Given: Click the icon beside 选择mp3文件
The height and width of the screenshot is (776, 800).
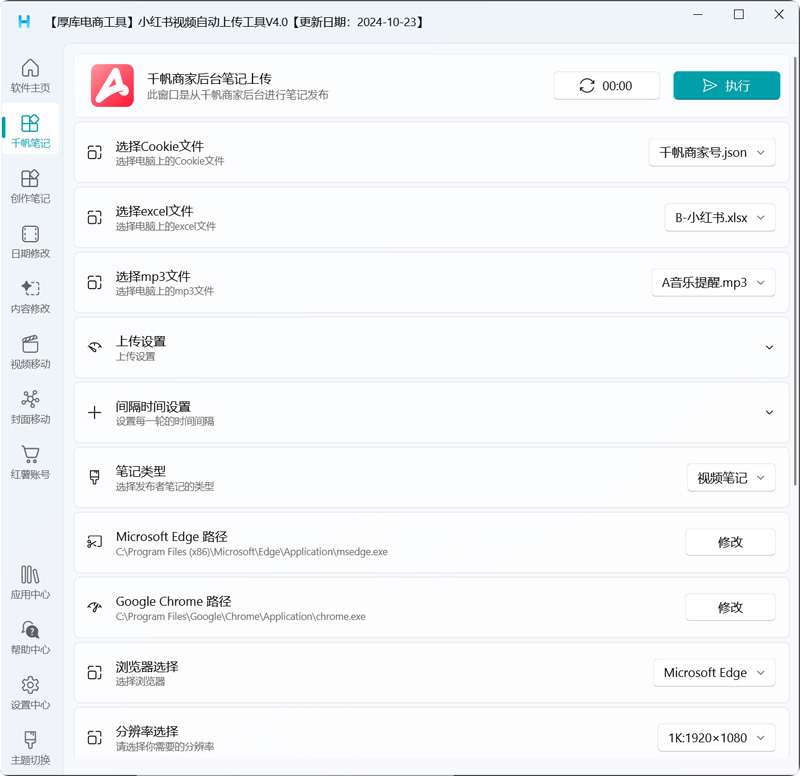Looking at the screenshot, I should click(x=94, y=282).
